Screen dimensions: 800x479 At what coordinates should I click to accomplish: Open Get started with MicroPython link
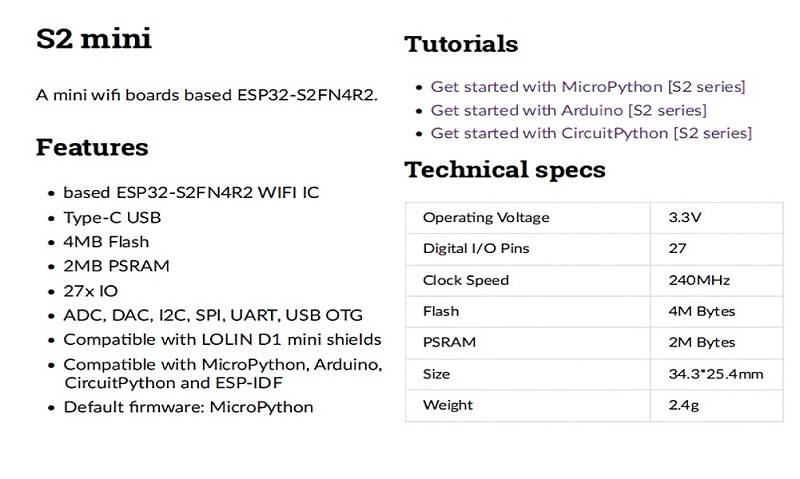coord(588,87)
